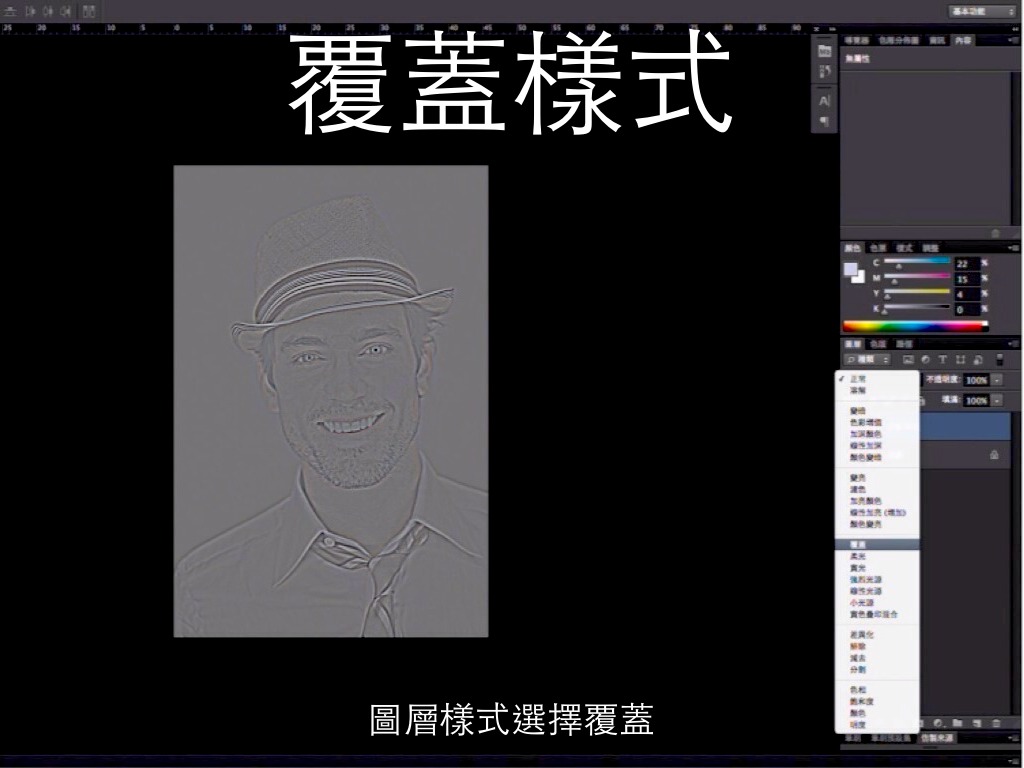Click the new group folder icon

[x=957, y=721]
